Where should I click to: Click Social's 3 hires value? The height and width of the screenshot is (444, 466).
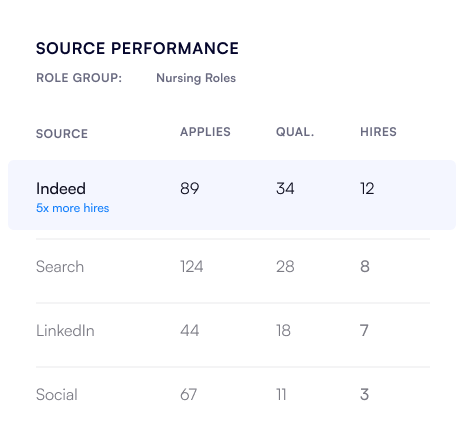point(364,395)
